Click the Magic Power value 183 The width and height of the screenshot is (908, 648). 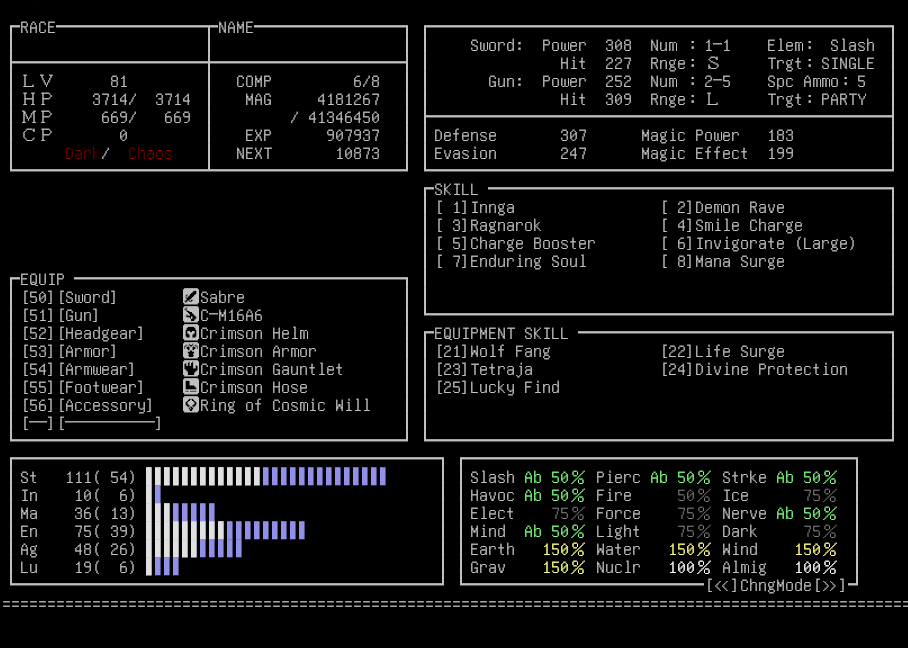781,136
